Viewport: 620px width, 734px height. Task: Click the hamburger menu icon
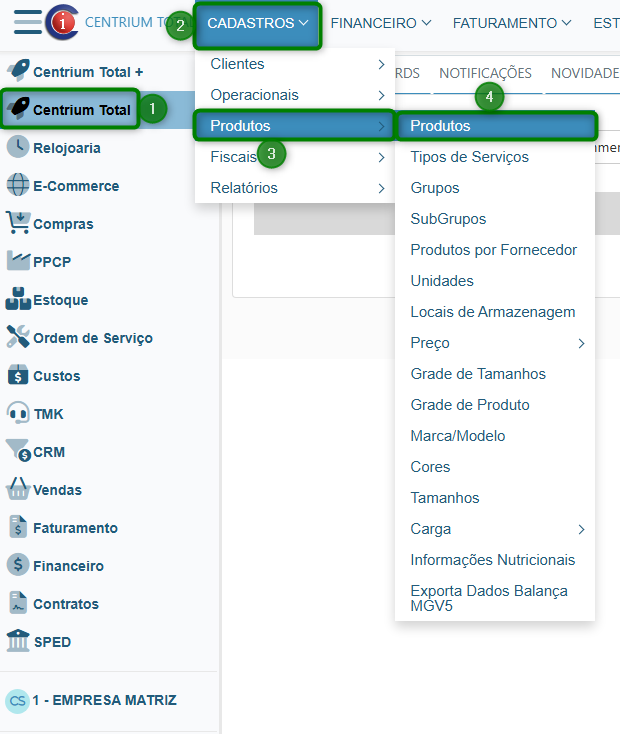tap(27, 22)
